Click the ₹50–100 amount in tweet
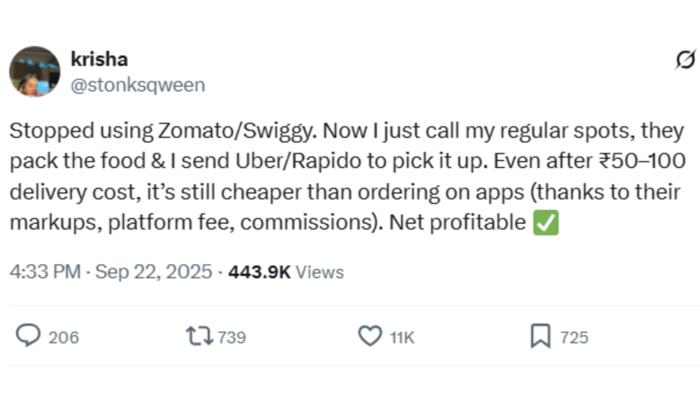Viewport: 700px width, 394px height. click(642, 161)
